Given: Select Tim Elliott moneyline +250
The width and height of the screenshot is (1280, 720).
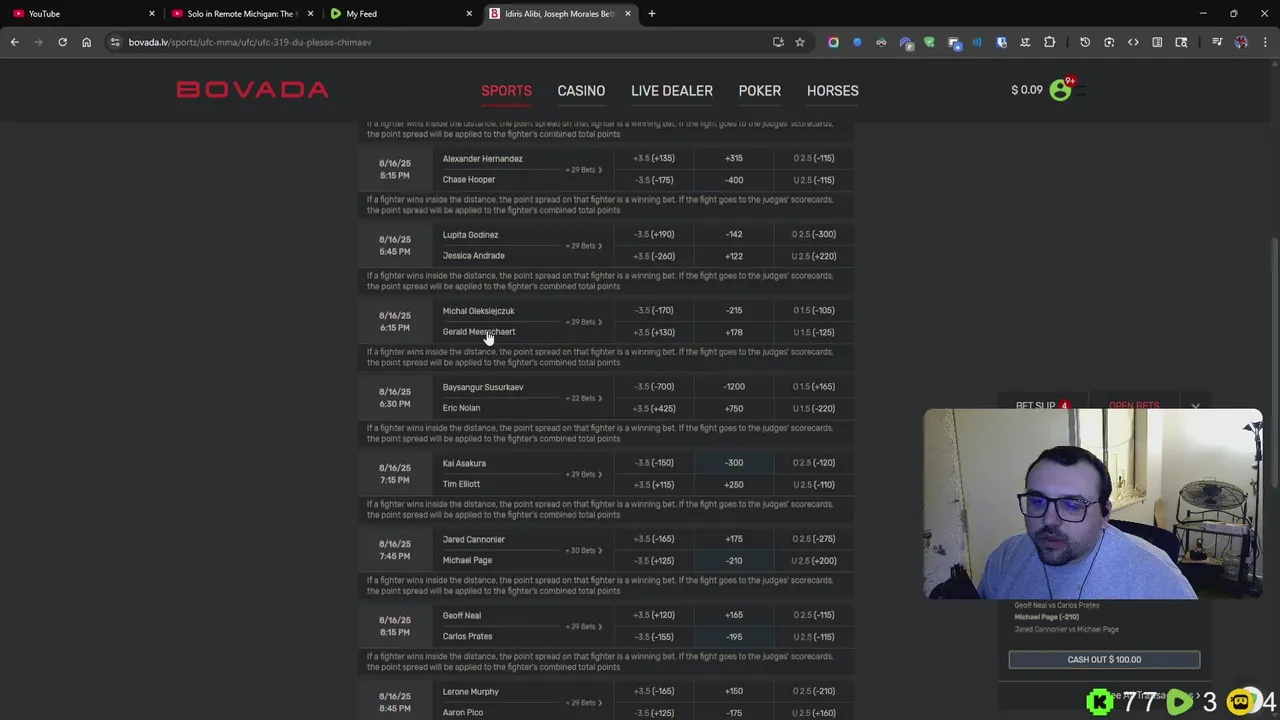Looking at the screenshot, I should [734, 485].
